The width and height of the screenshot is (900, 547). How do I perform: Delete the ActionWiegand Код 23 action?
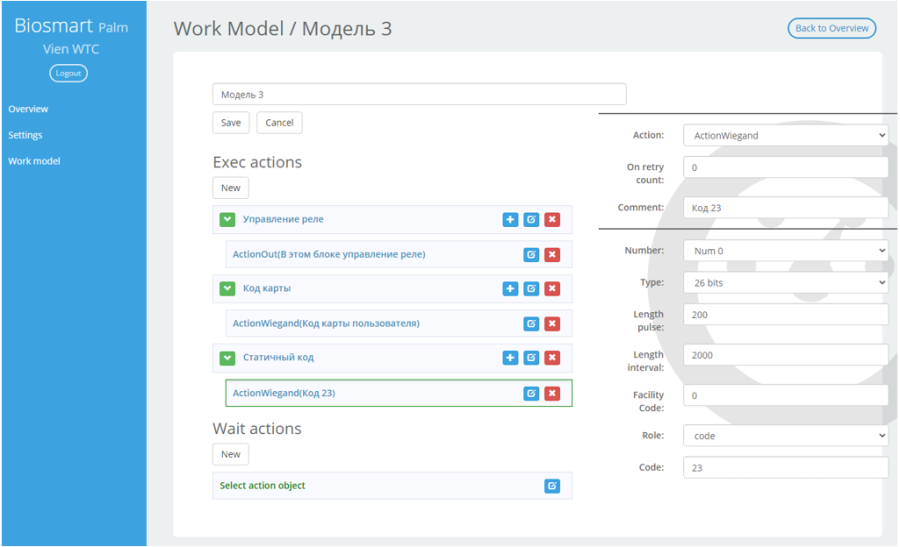tap(552, 394)
